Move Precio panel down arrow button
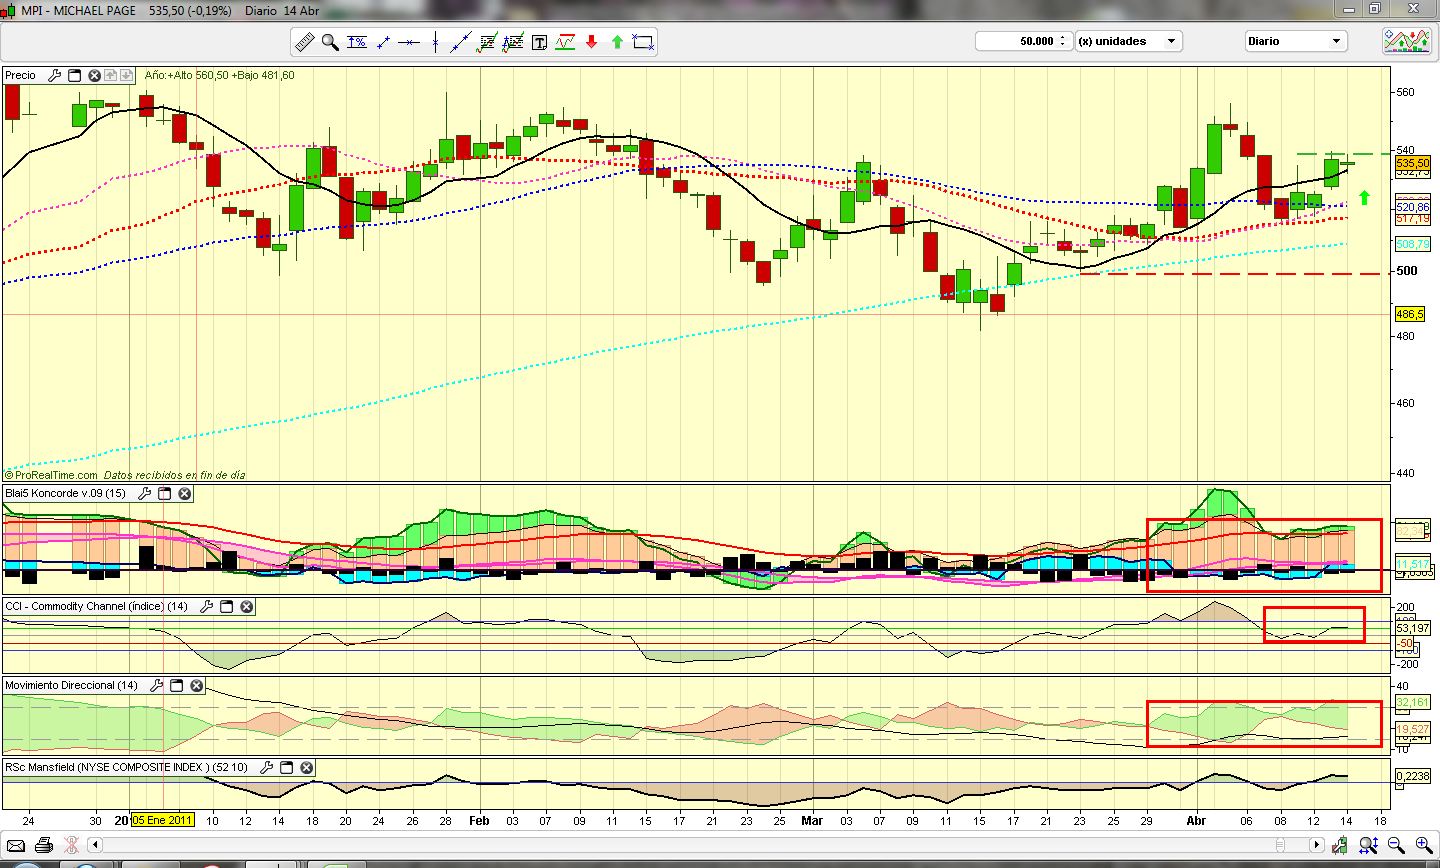This screenshot has width=1440, height=868. [127, 75]
